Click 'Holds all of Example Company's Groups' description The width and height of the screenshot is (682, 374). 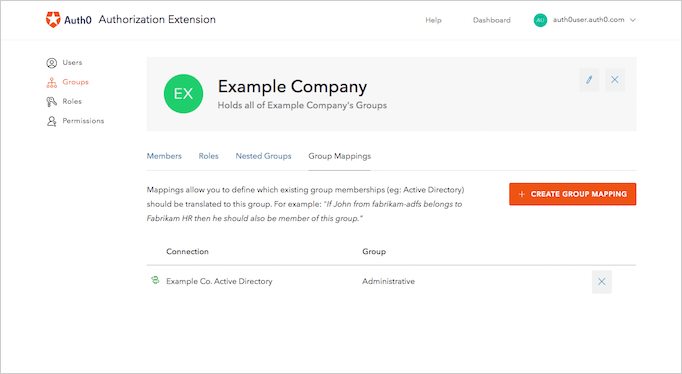(x=302, y=105)
